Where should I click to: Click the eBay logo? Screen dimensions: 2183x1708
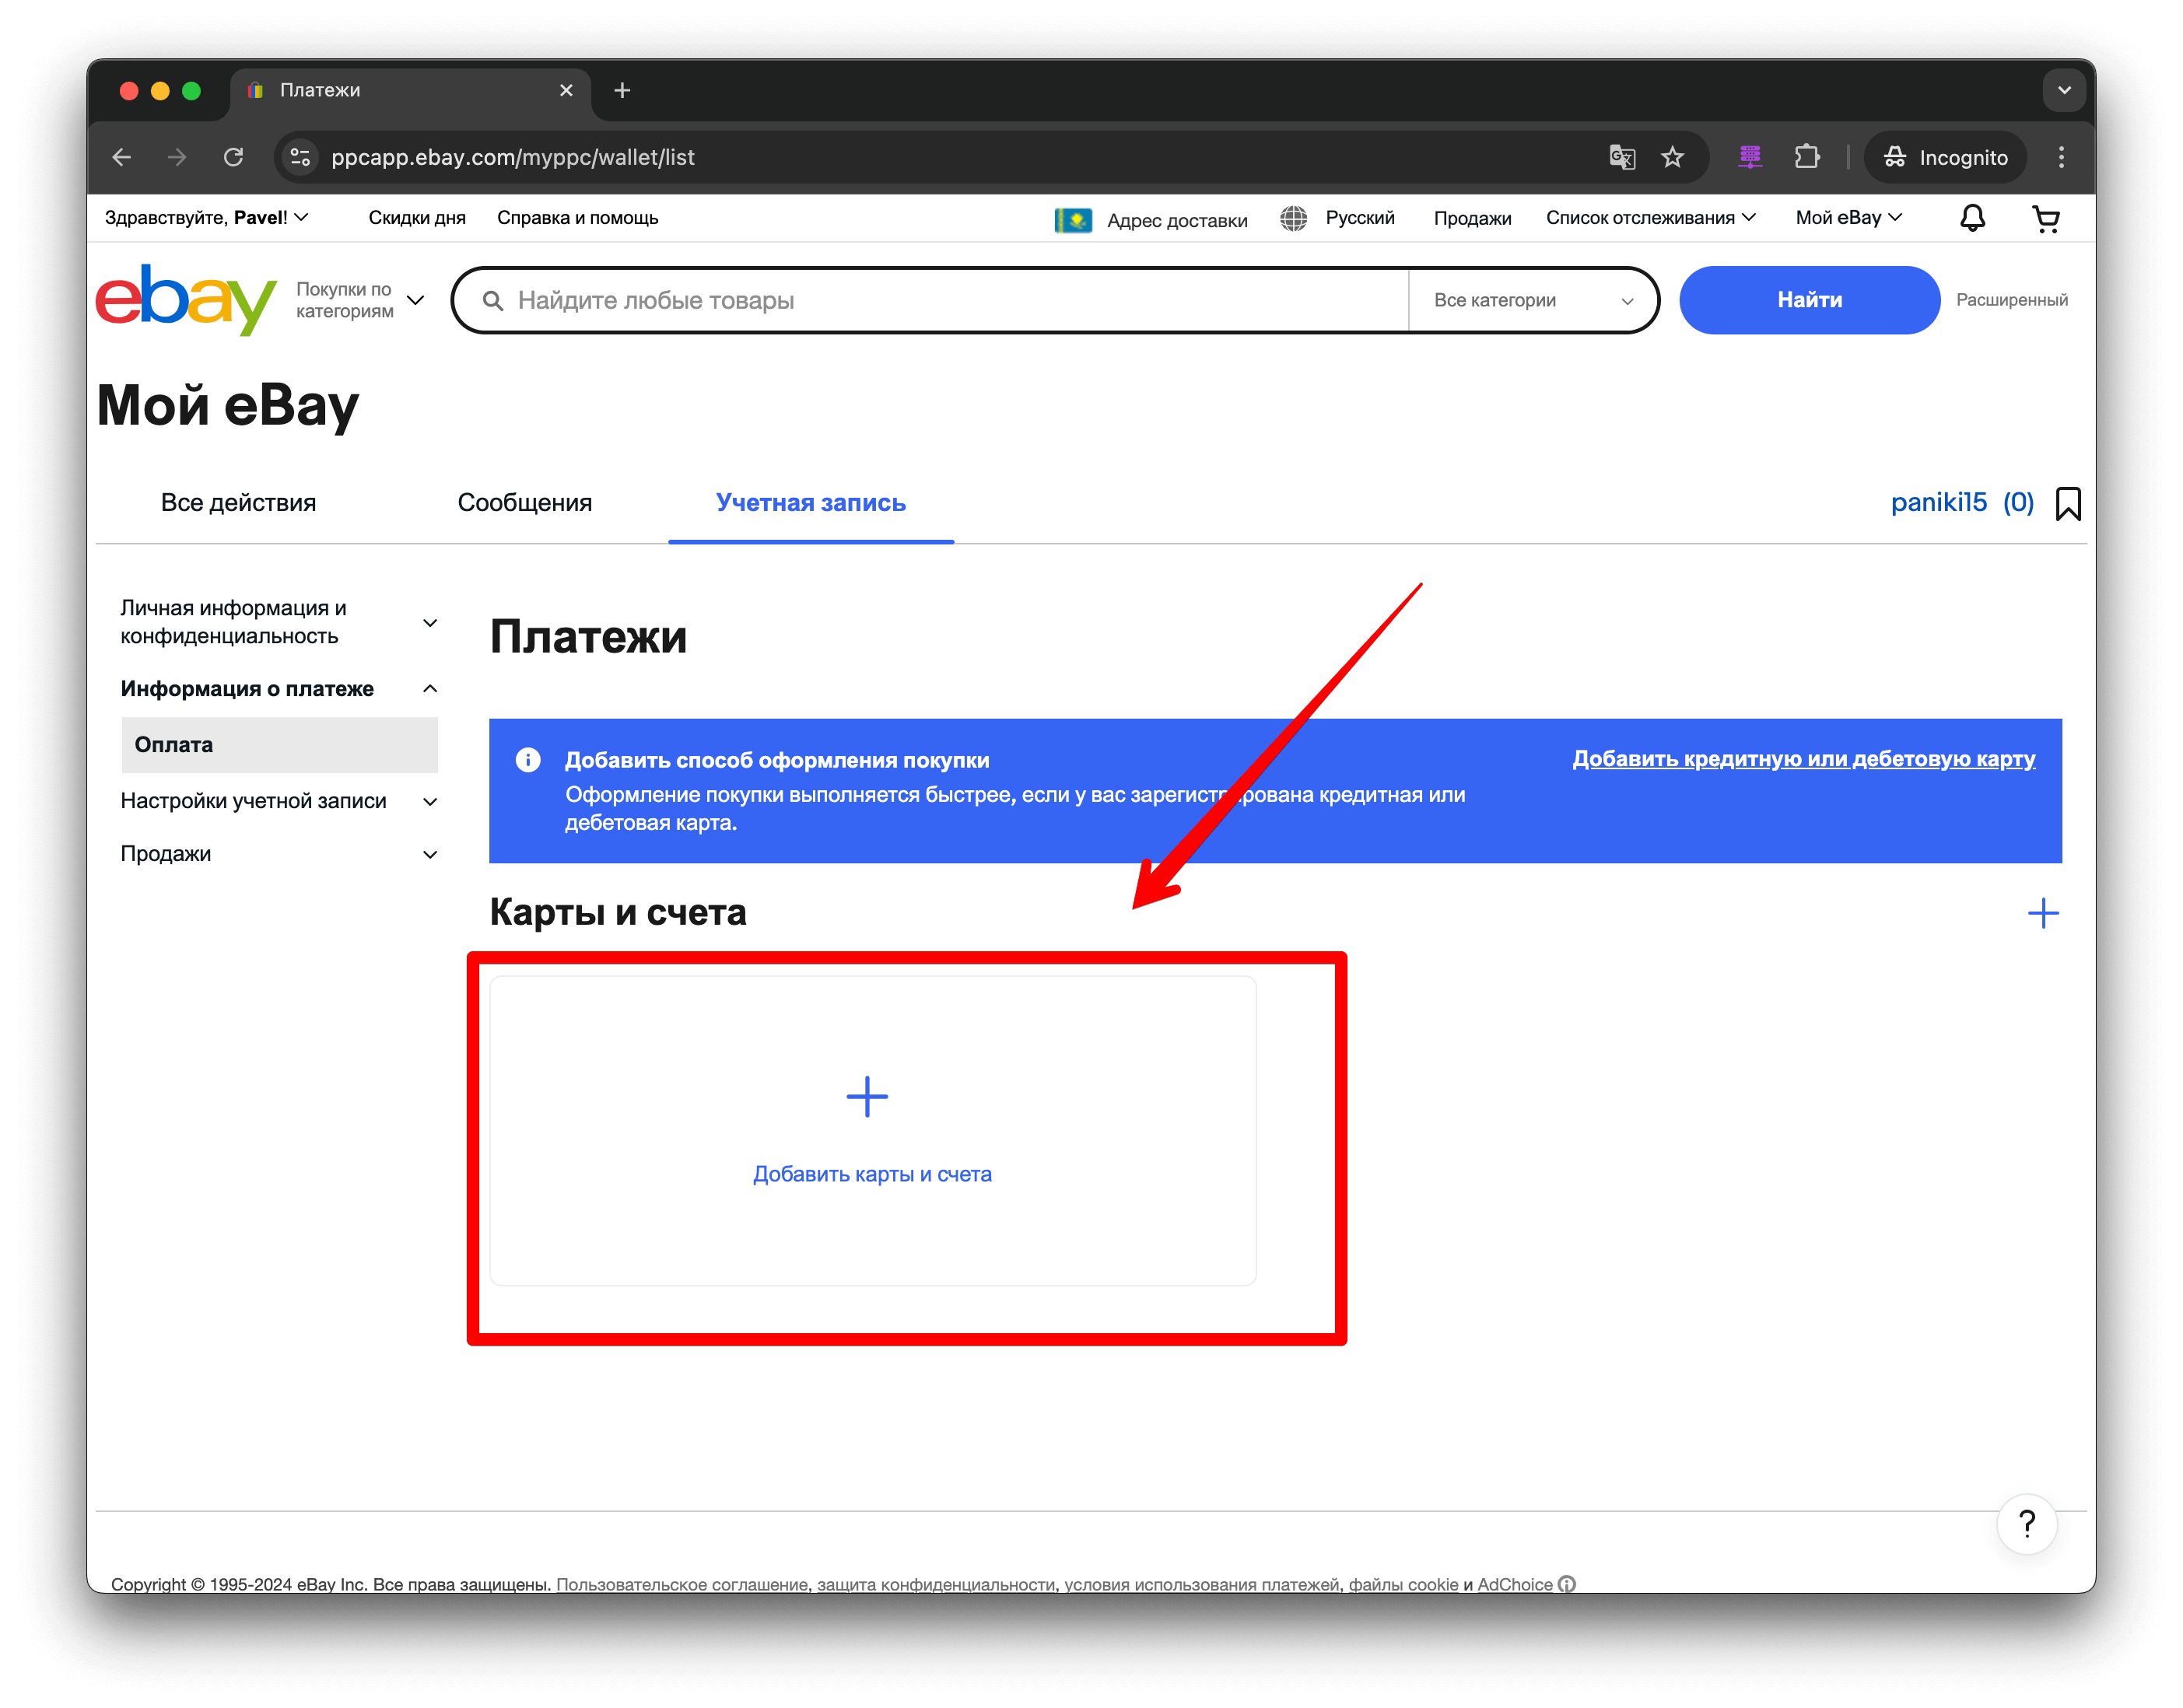[185, 299]
